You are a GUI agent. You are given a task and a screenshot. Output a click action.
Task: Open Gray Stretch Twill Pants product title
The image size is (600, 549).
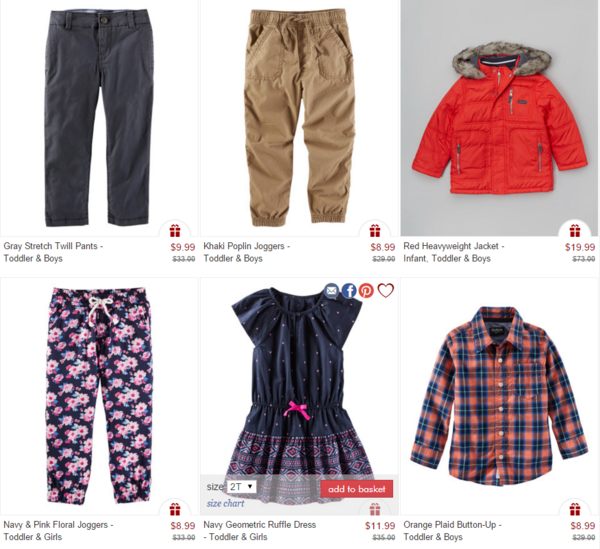pyautogui.click(x=53, y=252)
